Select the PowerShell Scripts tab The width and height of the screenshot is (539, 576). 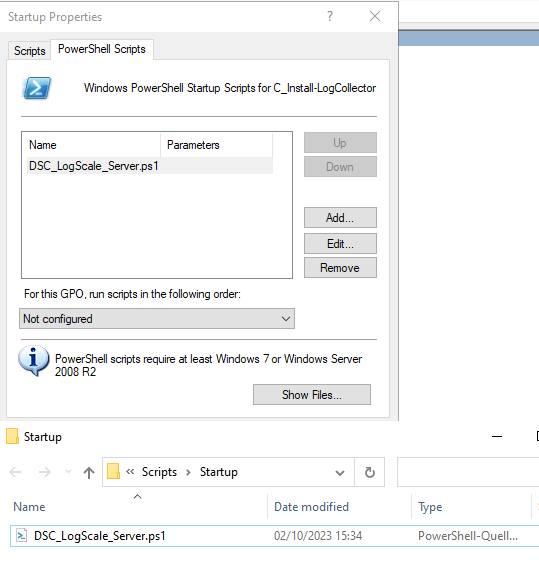[x=102, y=49]
